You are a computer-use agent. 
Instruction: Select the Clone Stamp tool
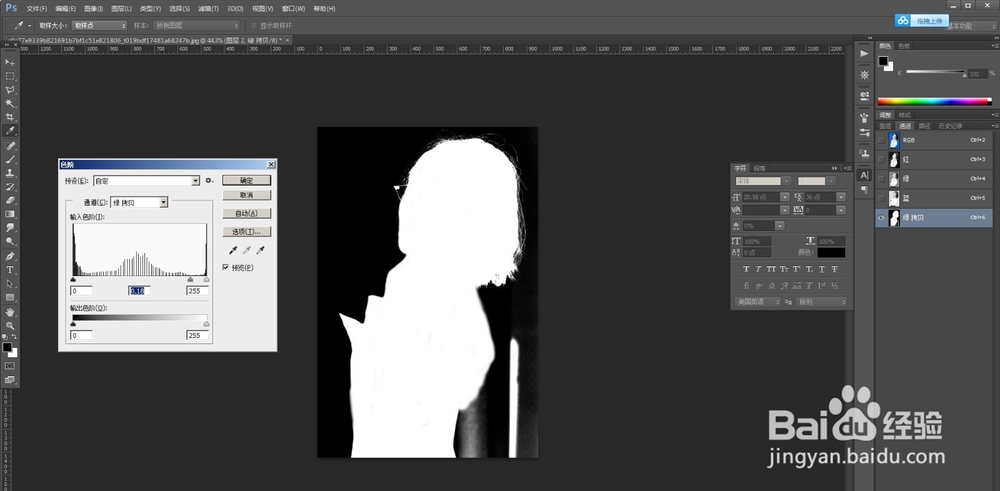point(10,173)
